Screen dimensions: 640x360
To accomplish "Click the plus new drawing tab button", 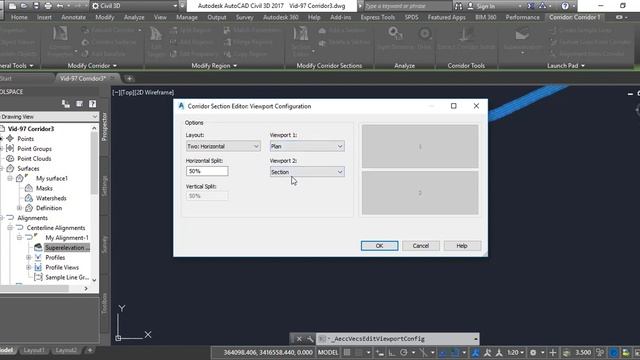I will (x=129, y=78).
